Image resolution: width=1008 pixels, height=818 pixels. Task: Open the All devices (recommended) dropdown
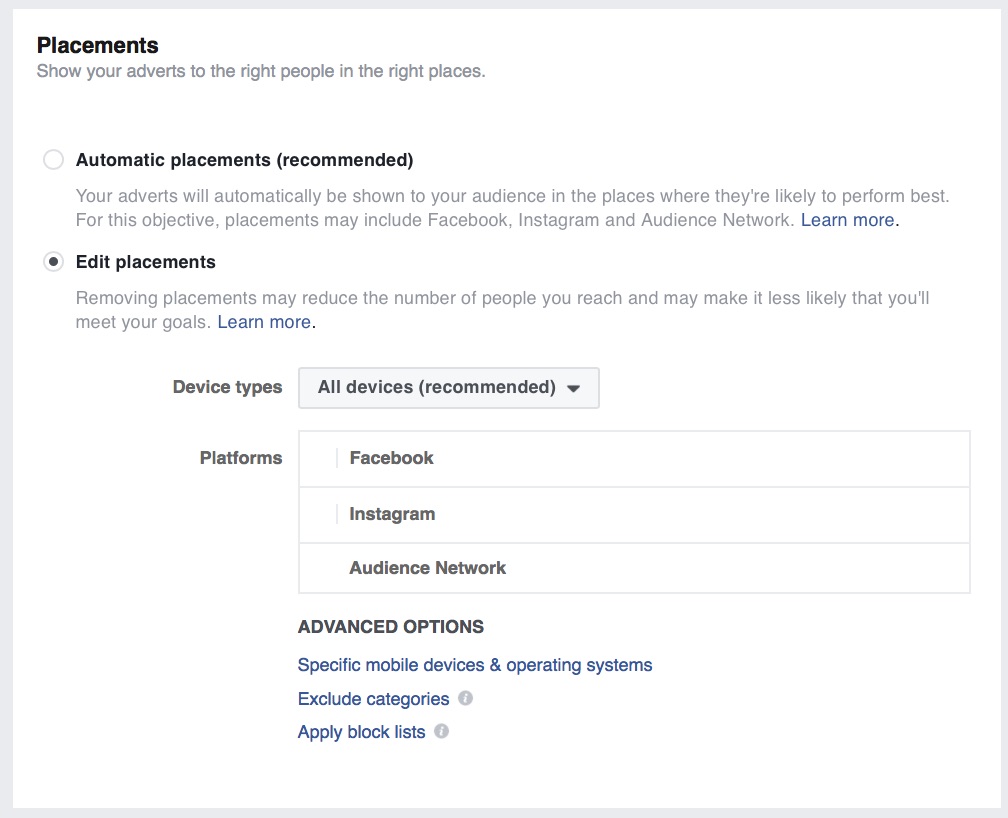(x=449, y=388)
